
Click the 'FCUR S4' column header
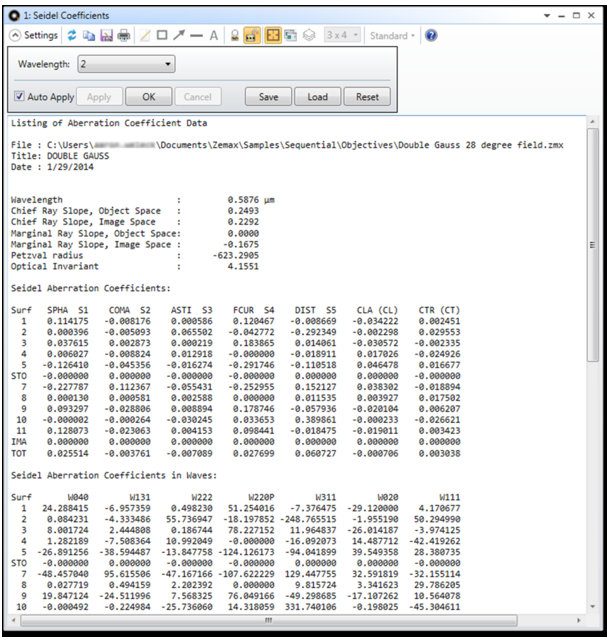click(254, 310)
